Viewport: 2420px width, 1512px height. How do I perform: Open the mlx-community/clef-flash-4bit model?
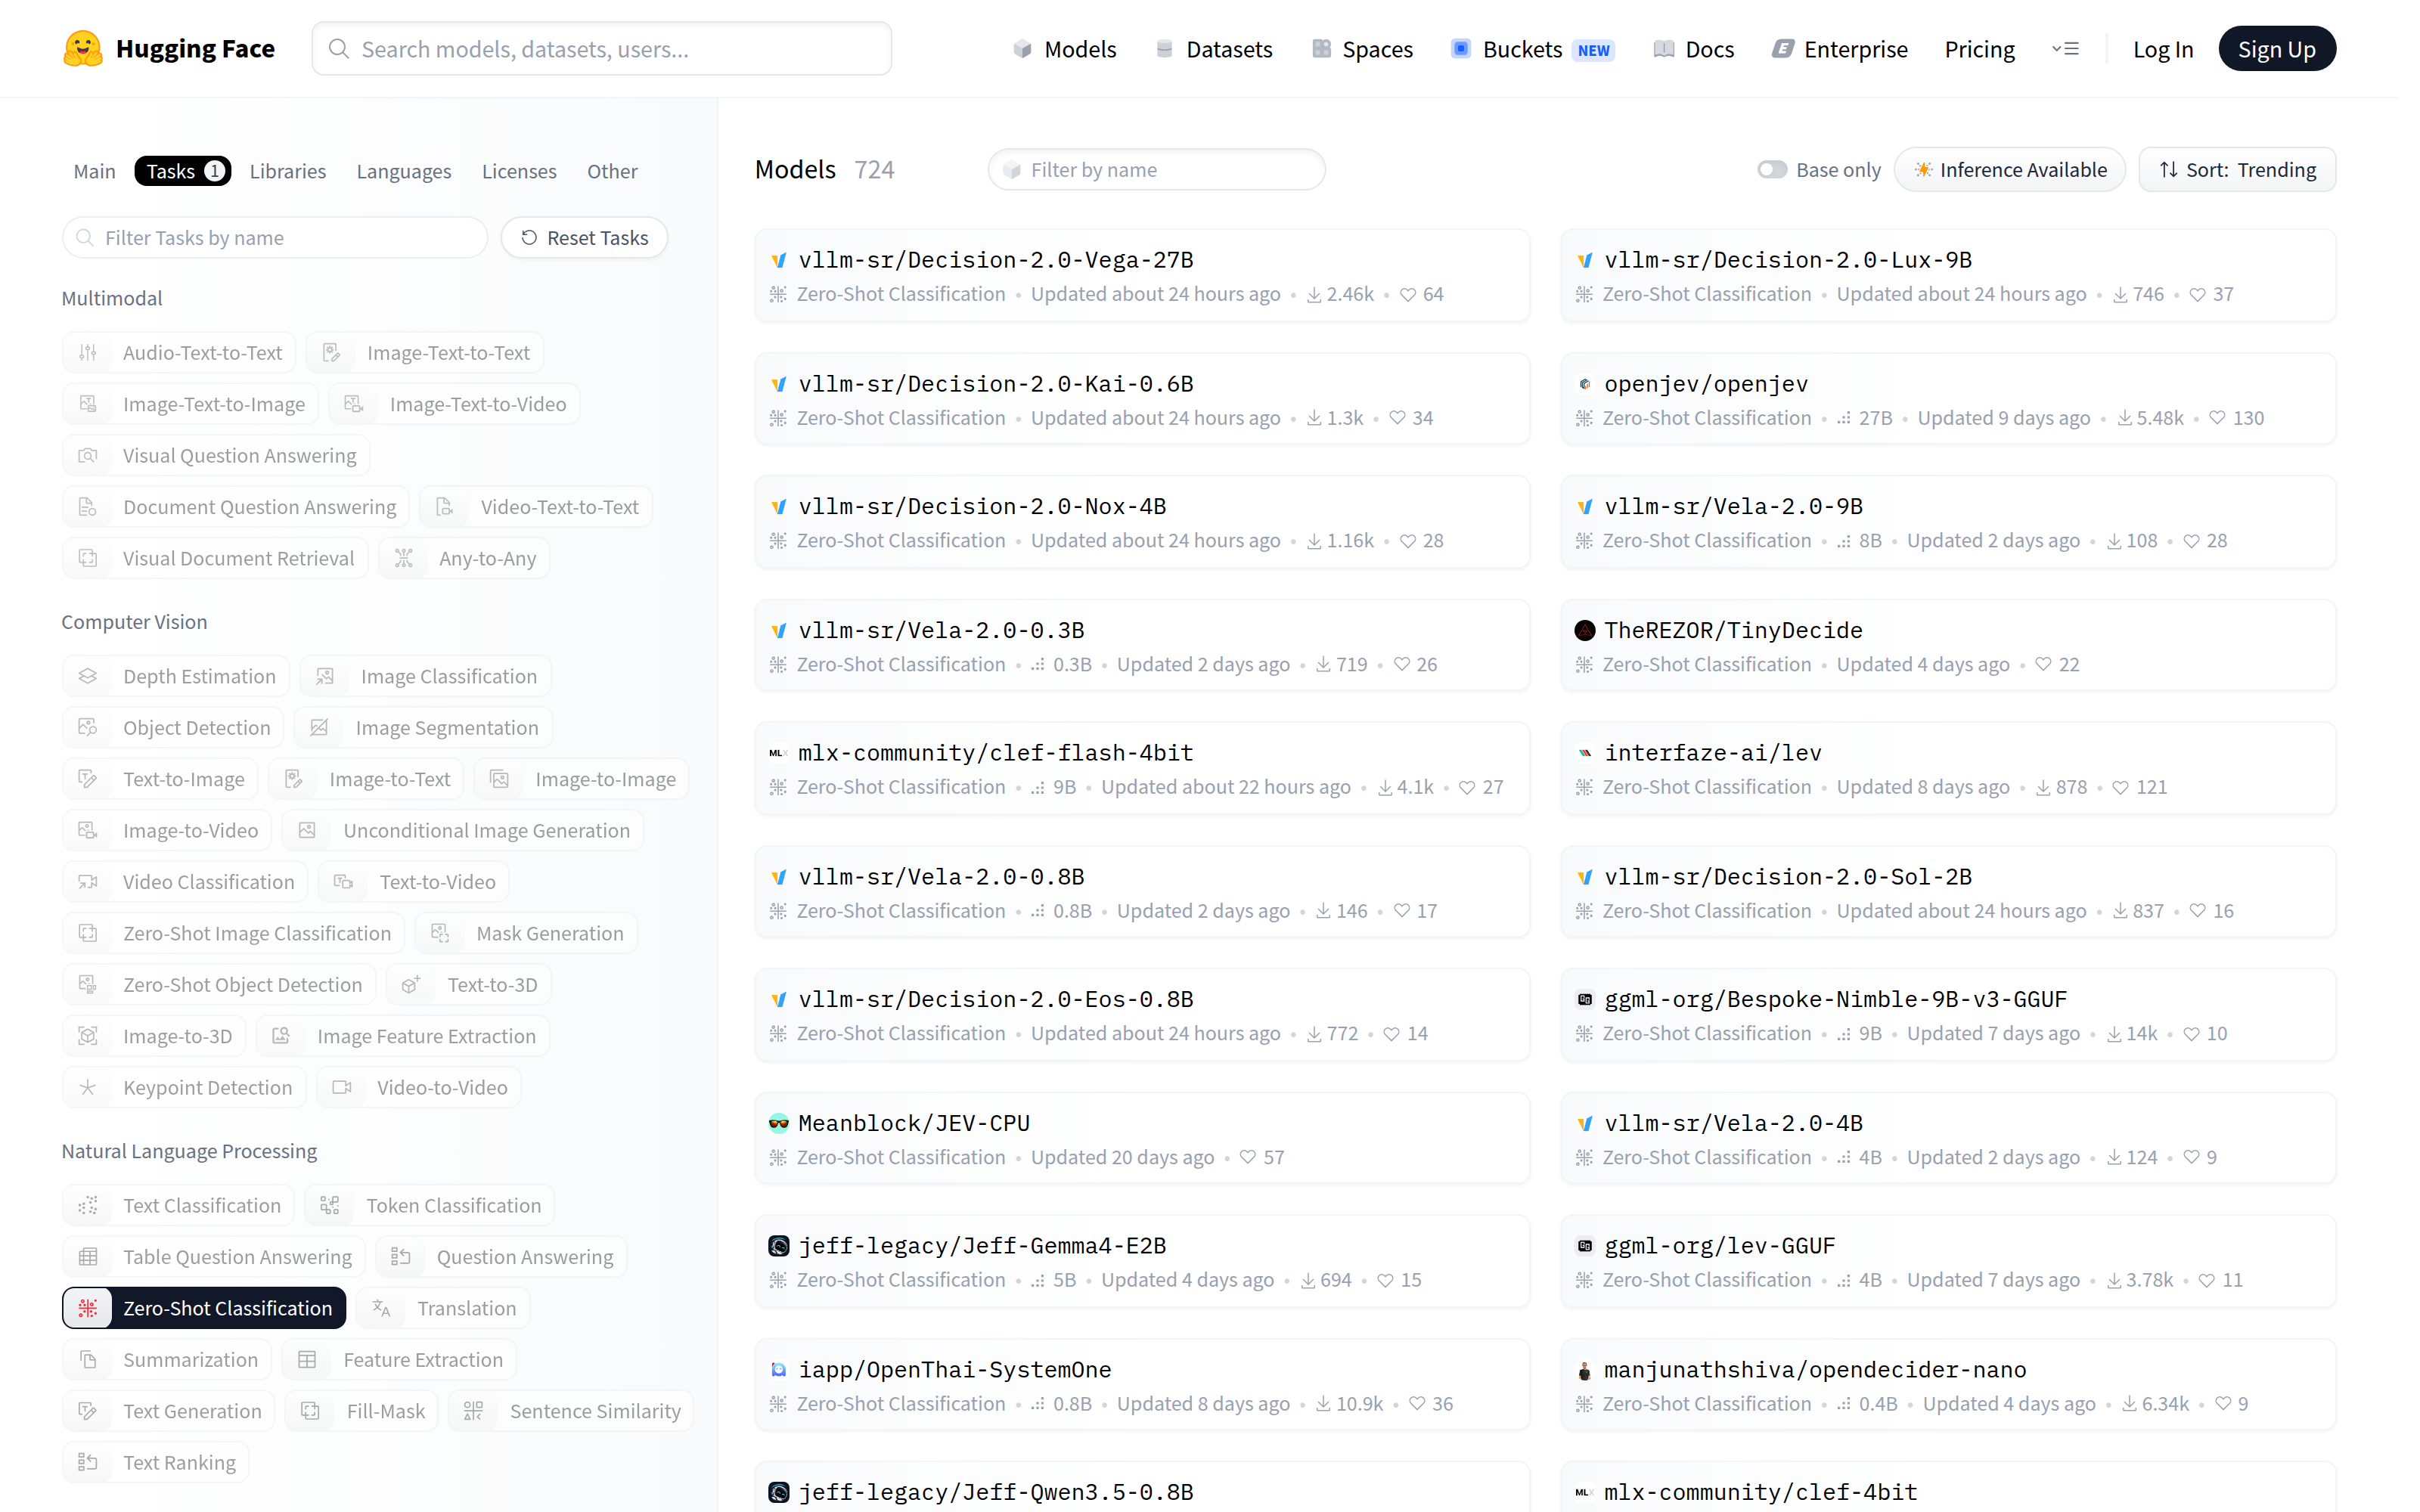(x=1142, y=768)
